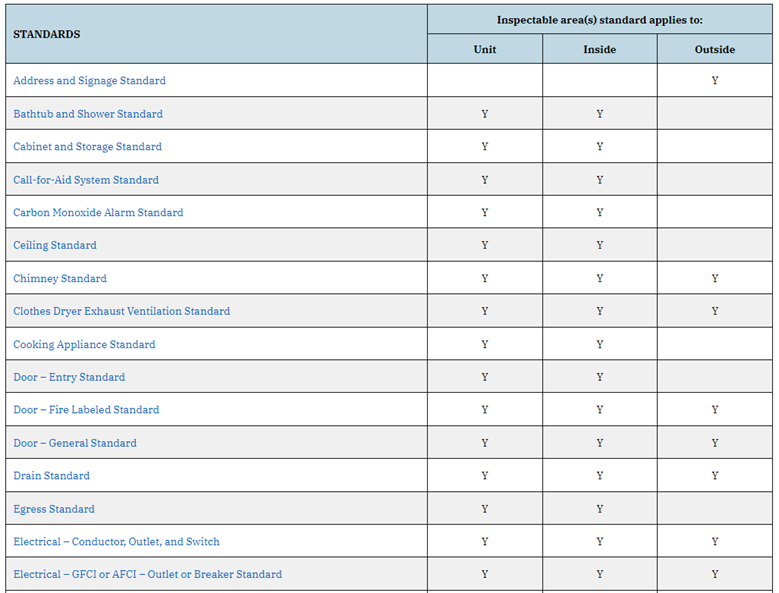Click Clothes Dryer Exhaust Ventilation Standard
This screenshot has width=779, height=593.
[x=121, y=312]
